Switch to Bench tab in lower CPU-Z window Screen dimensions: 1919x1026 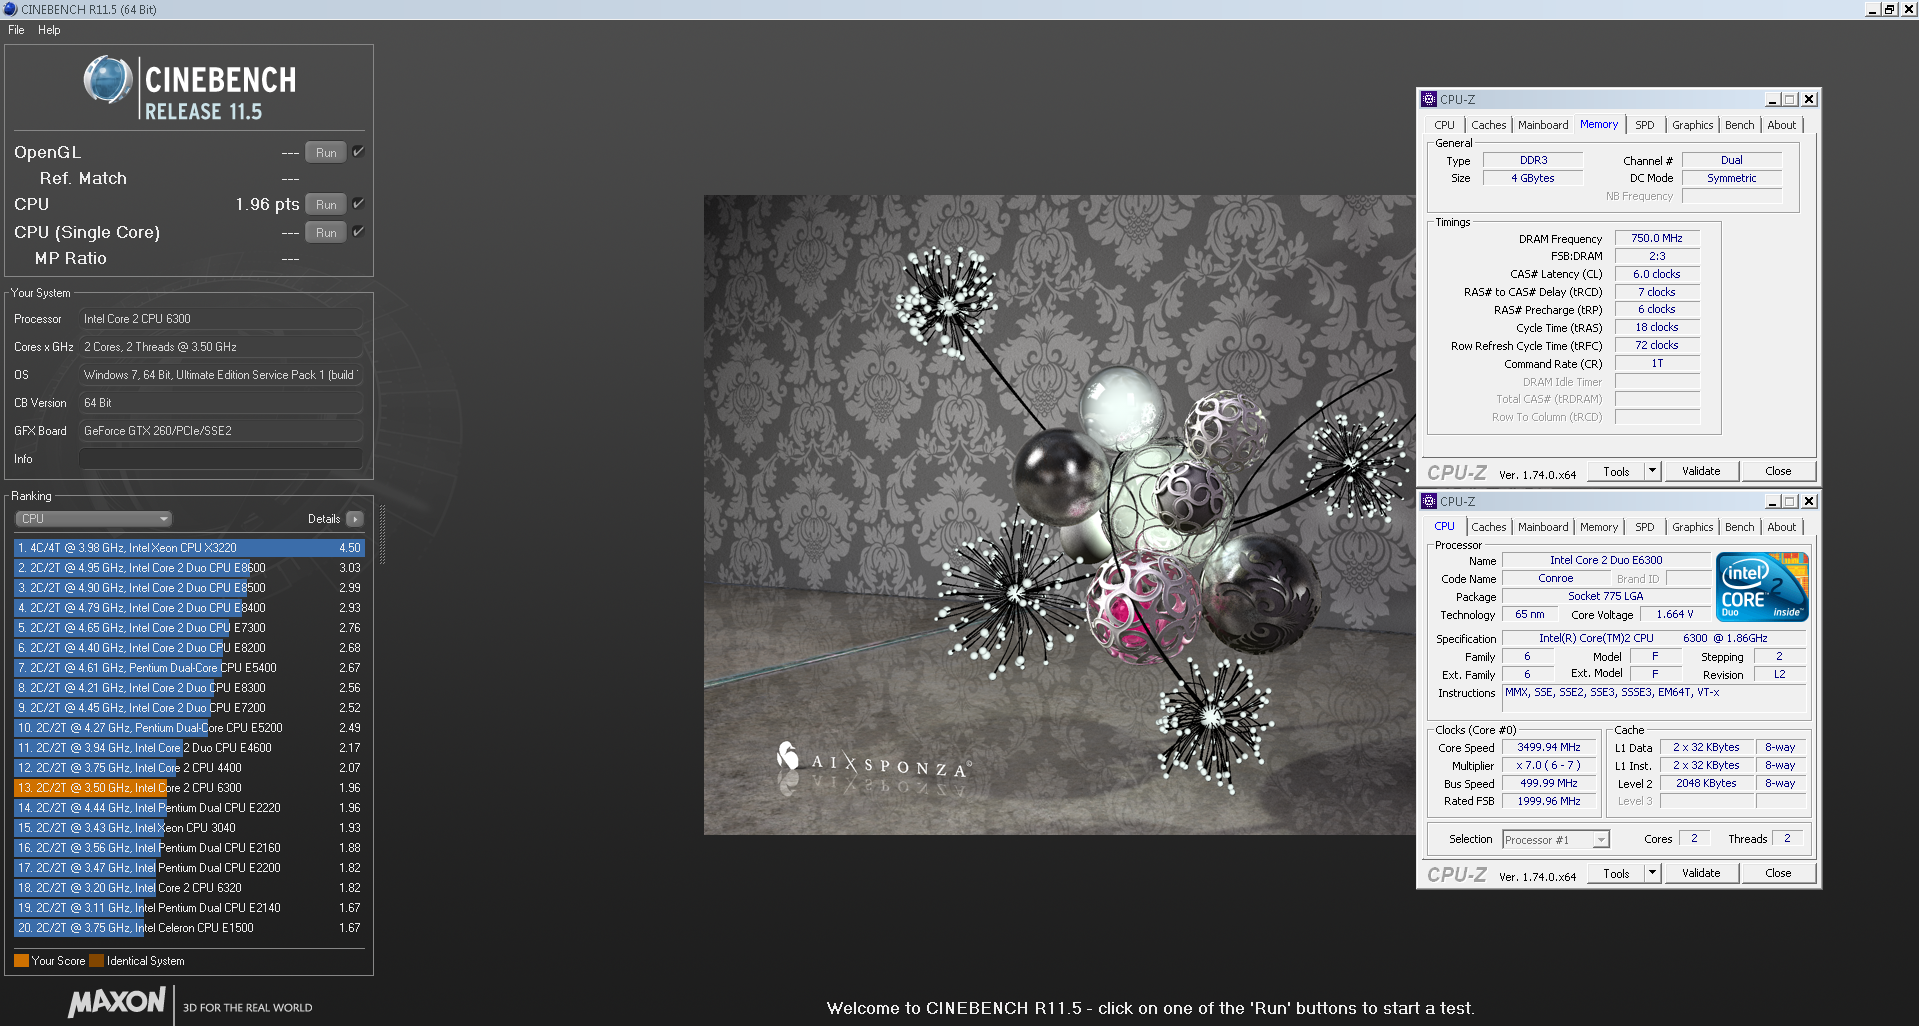1739,527
